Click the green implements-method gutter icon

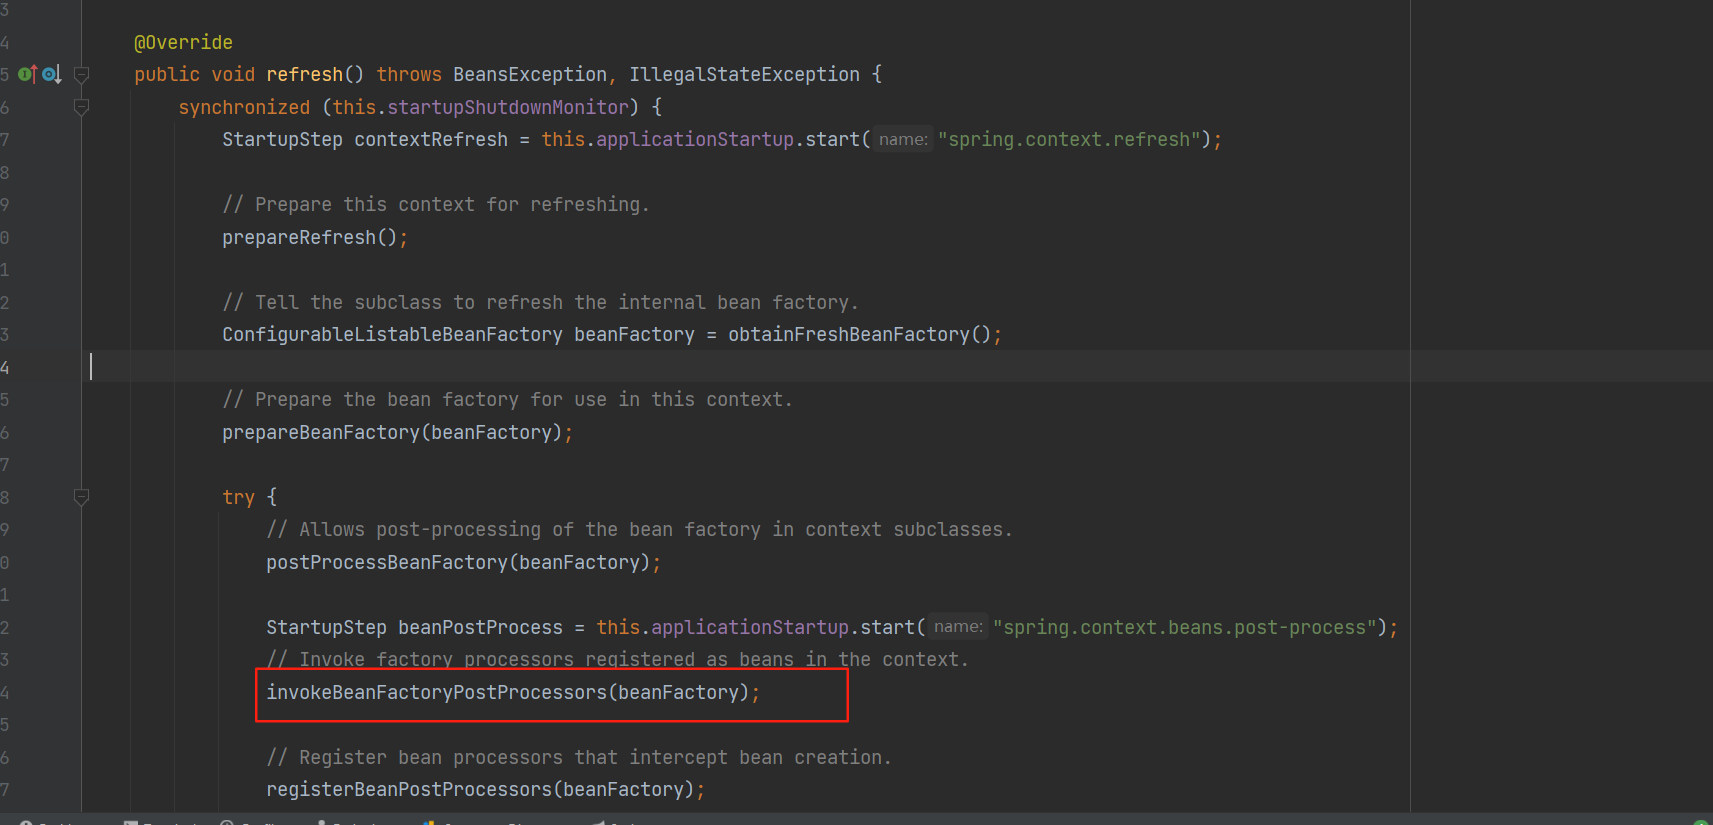tap(27, 74)
